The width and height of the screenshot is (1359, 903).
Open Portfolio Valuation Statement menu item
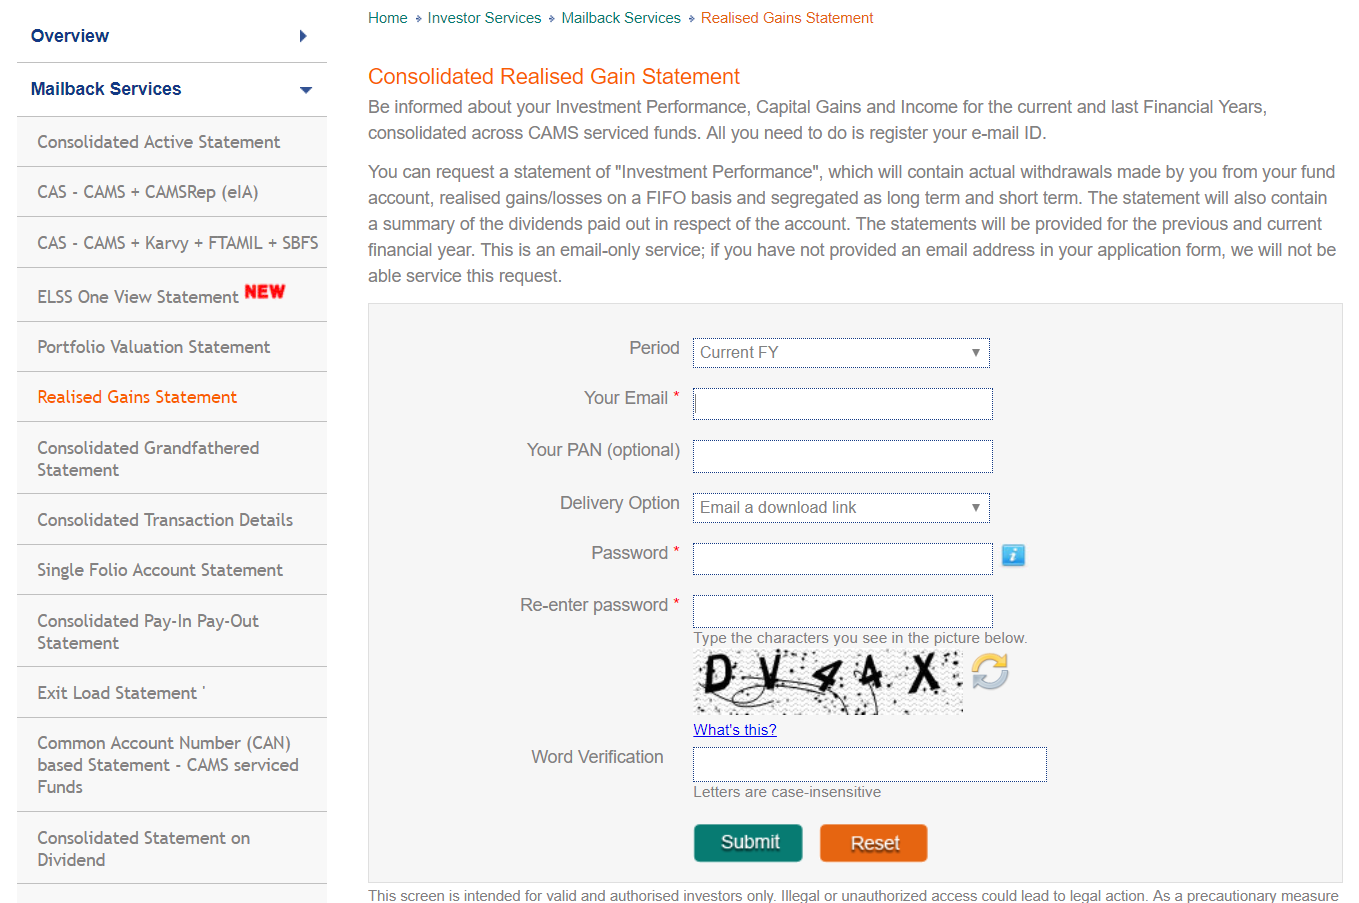tap(154, 347)
